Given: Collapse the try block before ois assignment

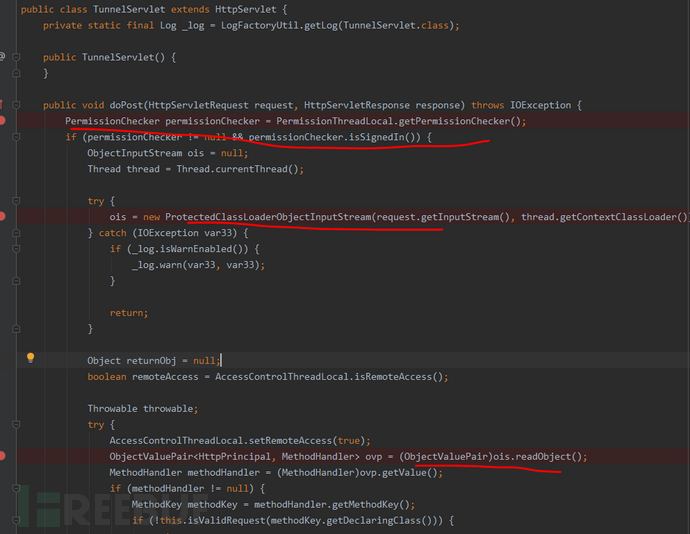Looking at the screenshot, I should coord(16,201).
